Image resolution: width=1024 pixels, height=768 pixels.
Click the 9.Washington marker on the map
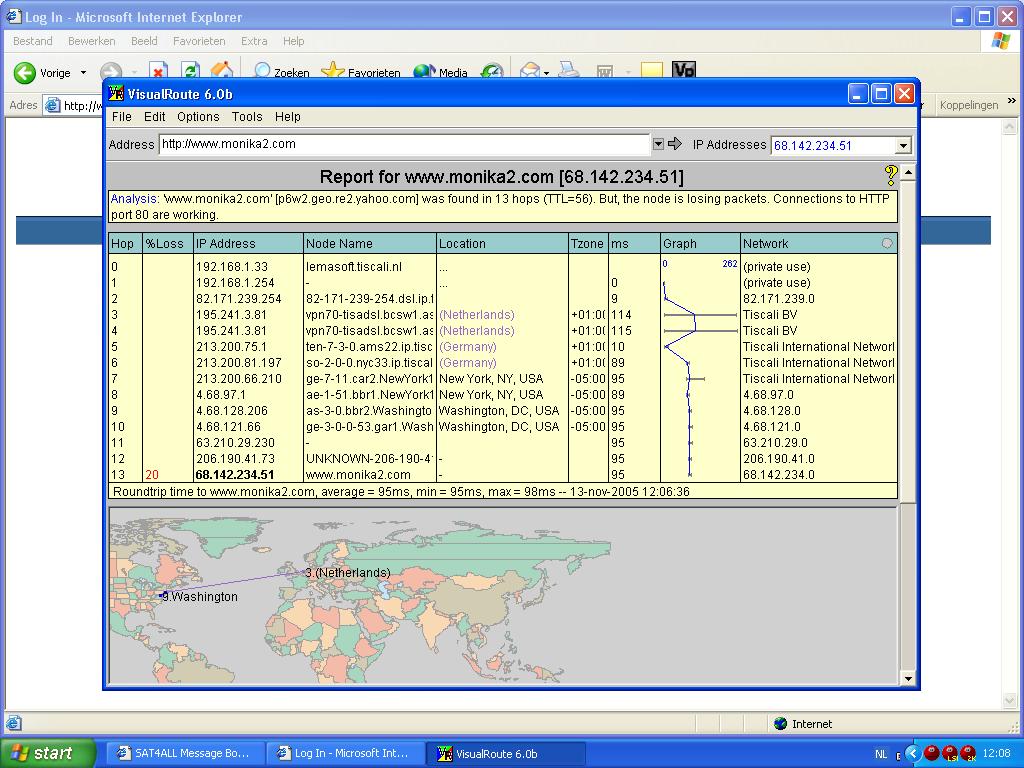(199, 596)
